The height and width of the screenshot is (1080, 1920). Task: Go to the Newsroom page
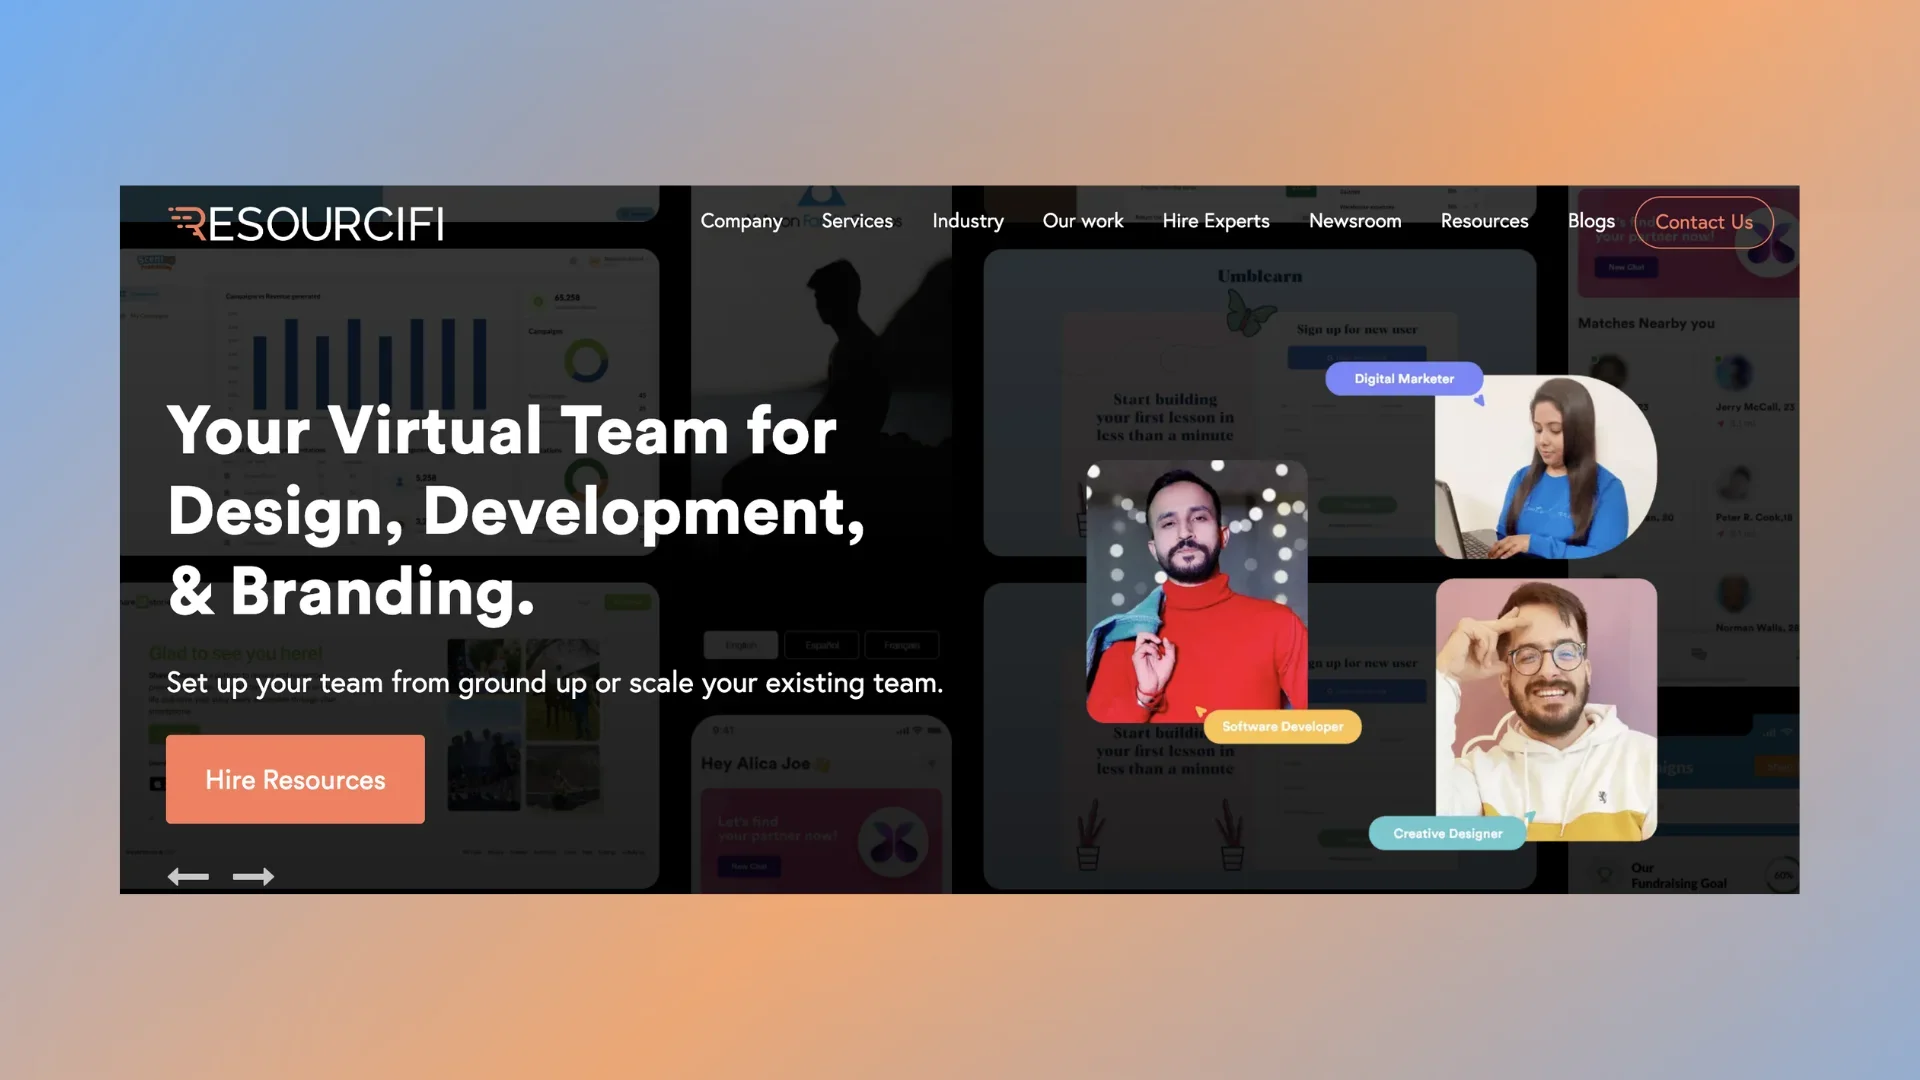point(1354,221)
